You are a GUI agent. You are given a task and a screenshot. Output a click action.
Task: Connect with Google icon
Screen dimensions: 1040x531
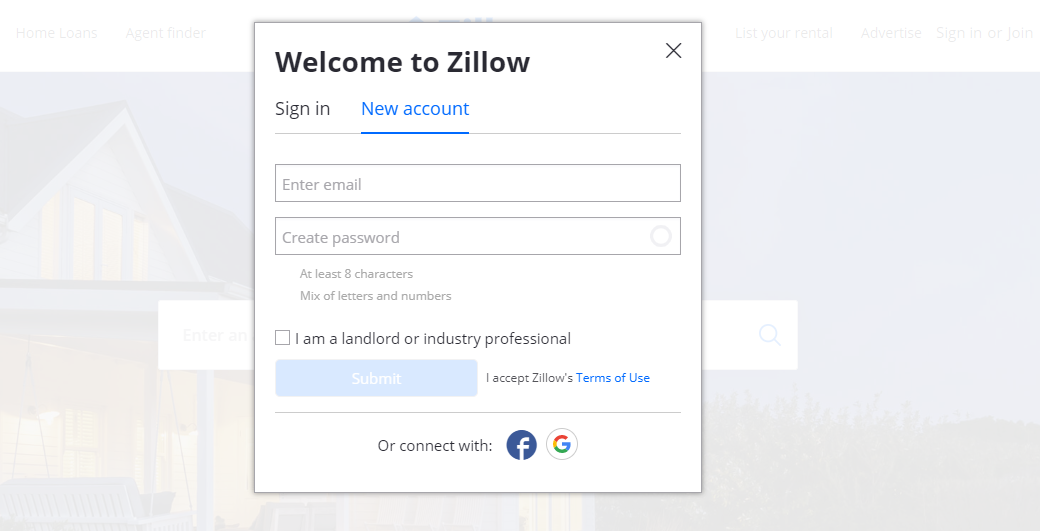point(562,444)
